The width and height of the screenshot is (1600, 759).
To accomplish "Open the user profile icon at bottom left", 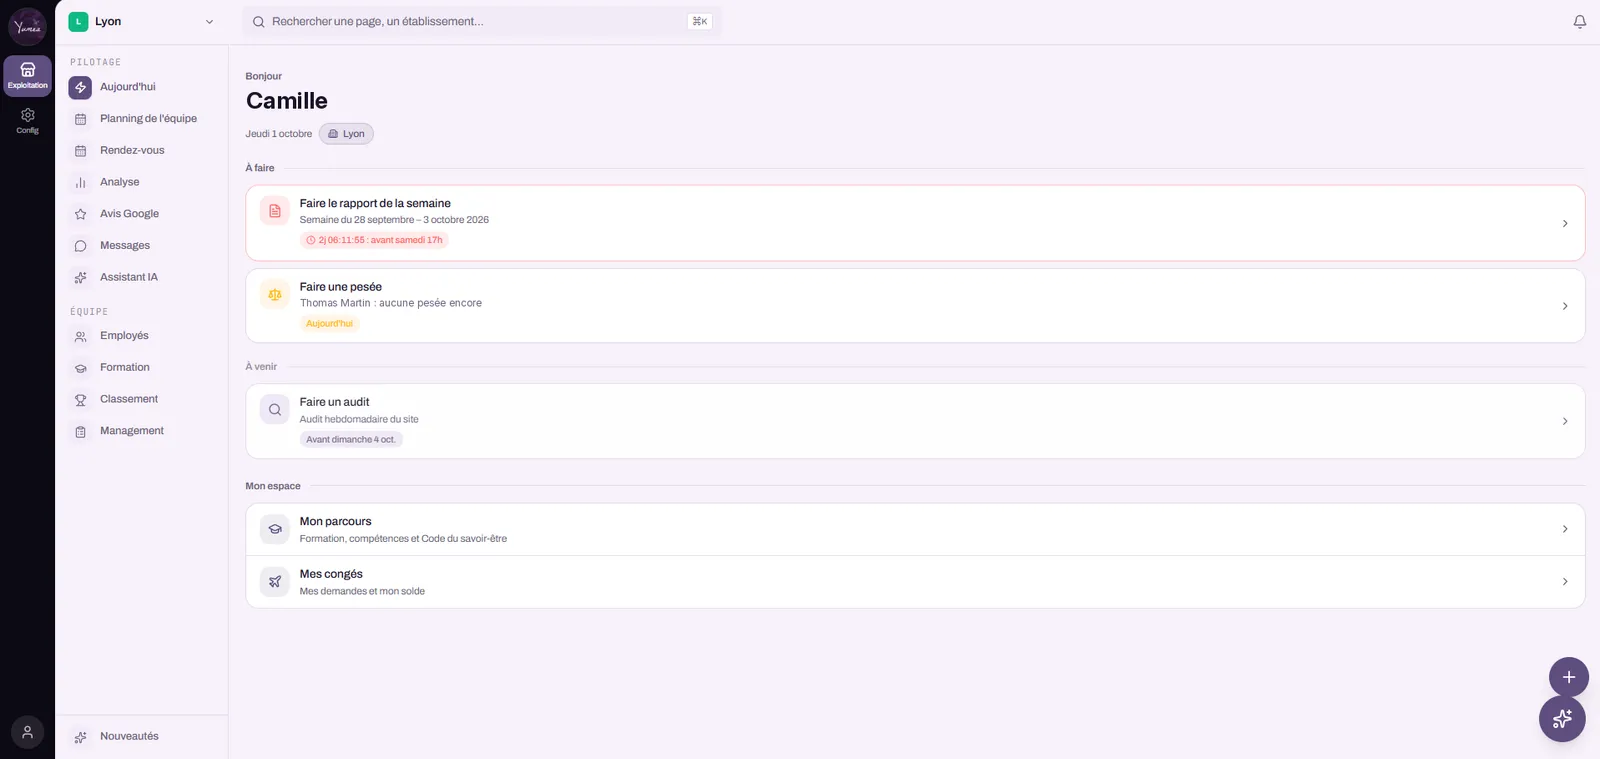I will (27, 732).
